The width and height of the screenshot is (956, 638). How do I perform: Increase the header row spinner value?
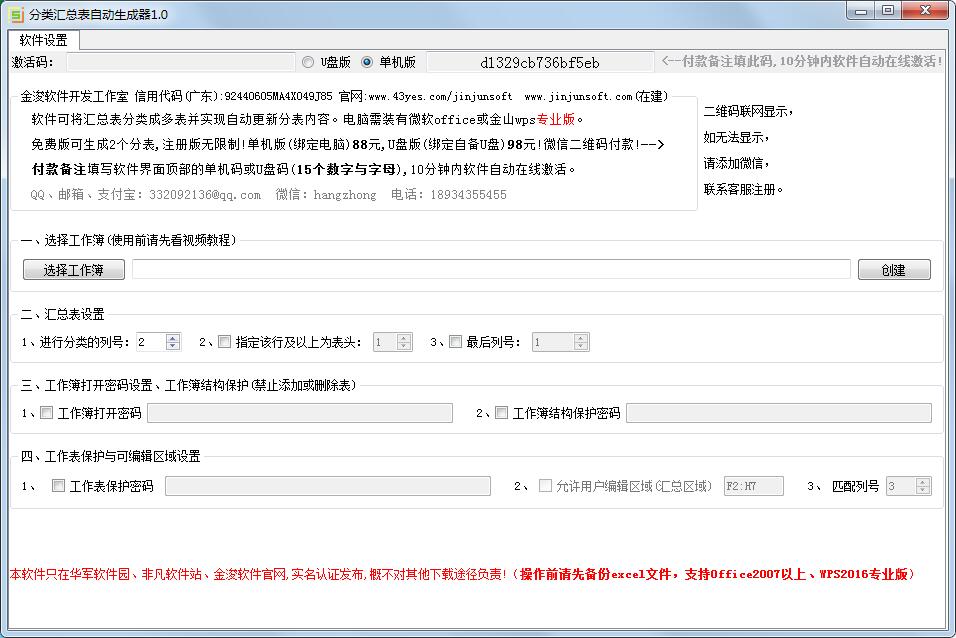pyautogui.click(x=404, y=338)
